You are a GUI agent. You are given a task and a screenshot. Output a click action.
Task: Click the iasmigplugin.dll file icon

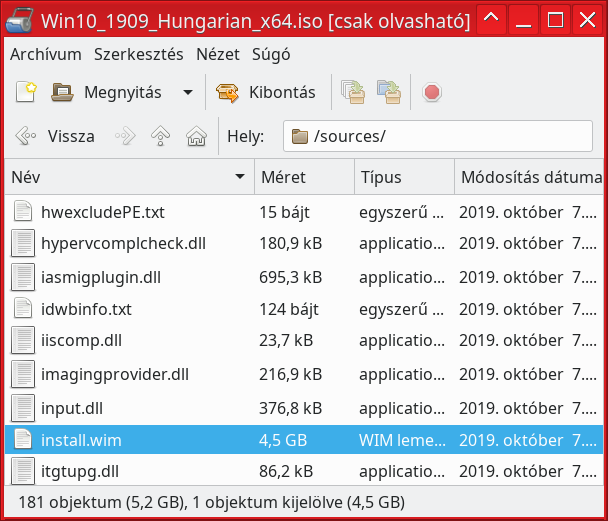coord(23,277)
